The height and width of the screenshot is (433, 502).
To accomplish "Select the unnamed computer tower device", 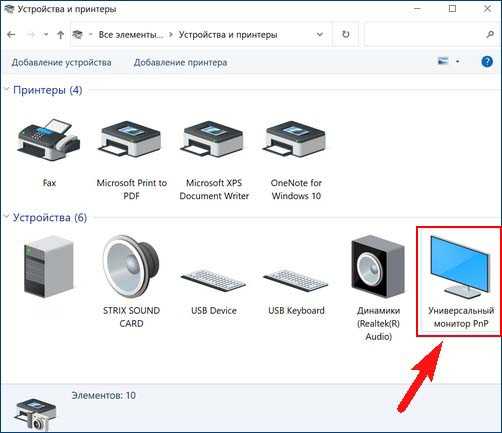I will 49,266.
